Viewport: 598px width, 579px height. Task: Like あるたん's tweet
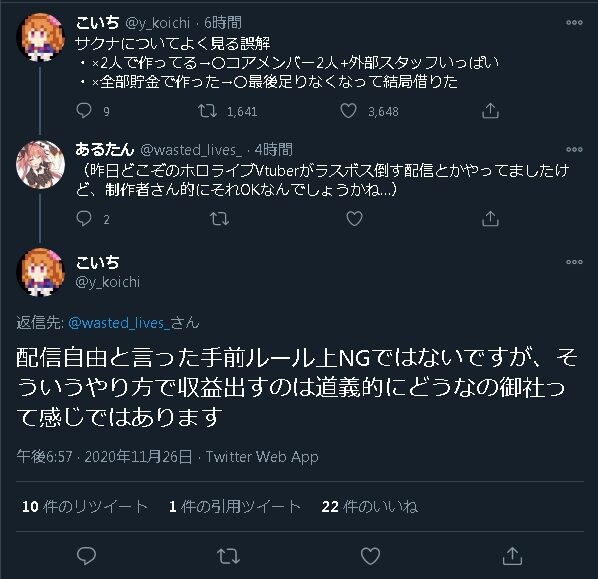[354, 219]
